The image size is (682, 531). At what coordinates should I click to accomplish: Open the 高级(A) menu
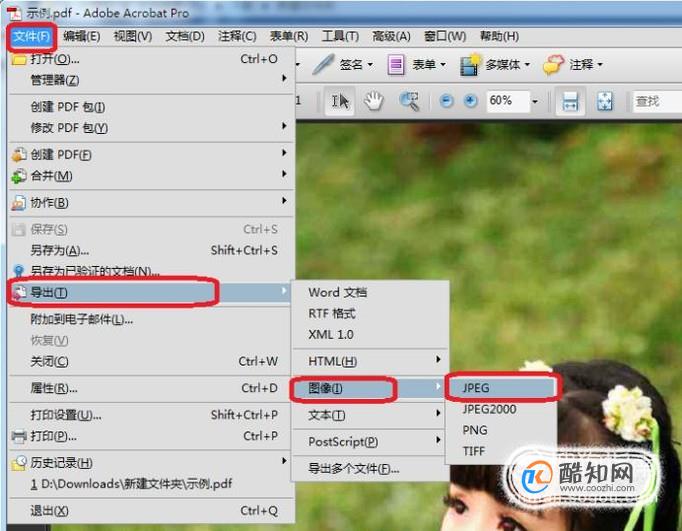(391, 36)
